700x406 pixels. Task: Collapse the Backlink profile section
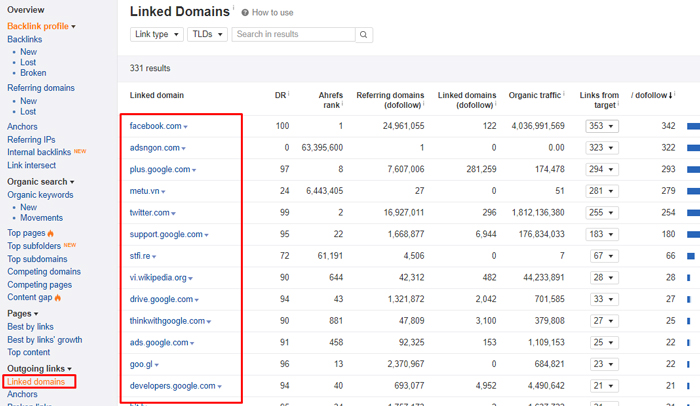point(41,26)
